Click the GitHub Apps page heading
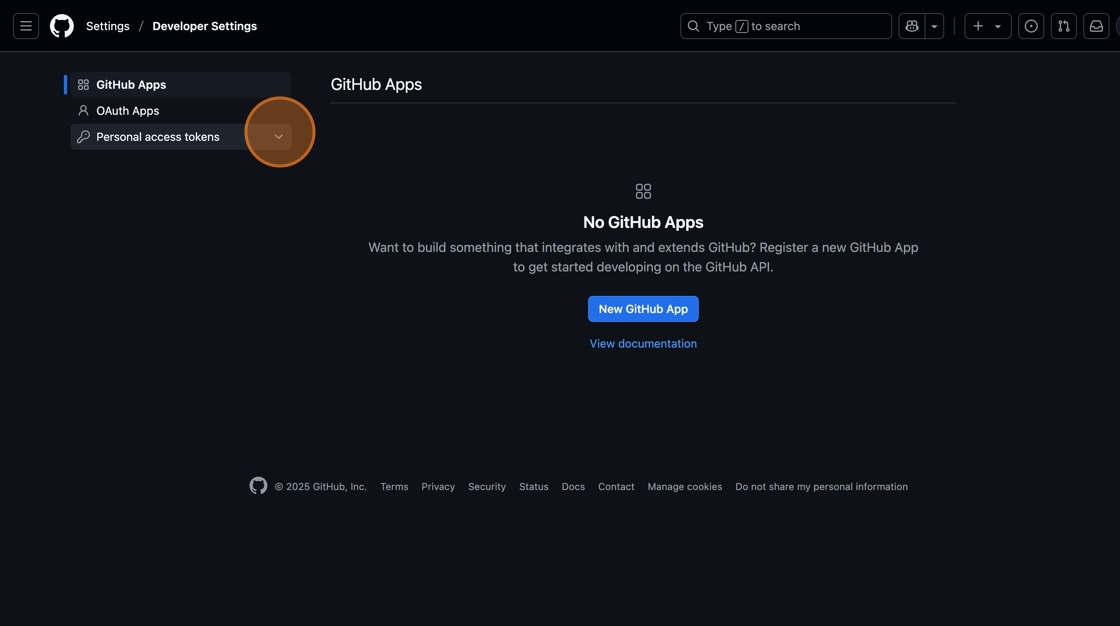Viewport: 1120px width, 626px height. click(376, 84)
